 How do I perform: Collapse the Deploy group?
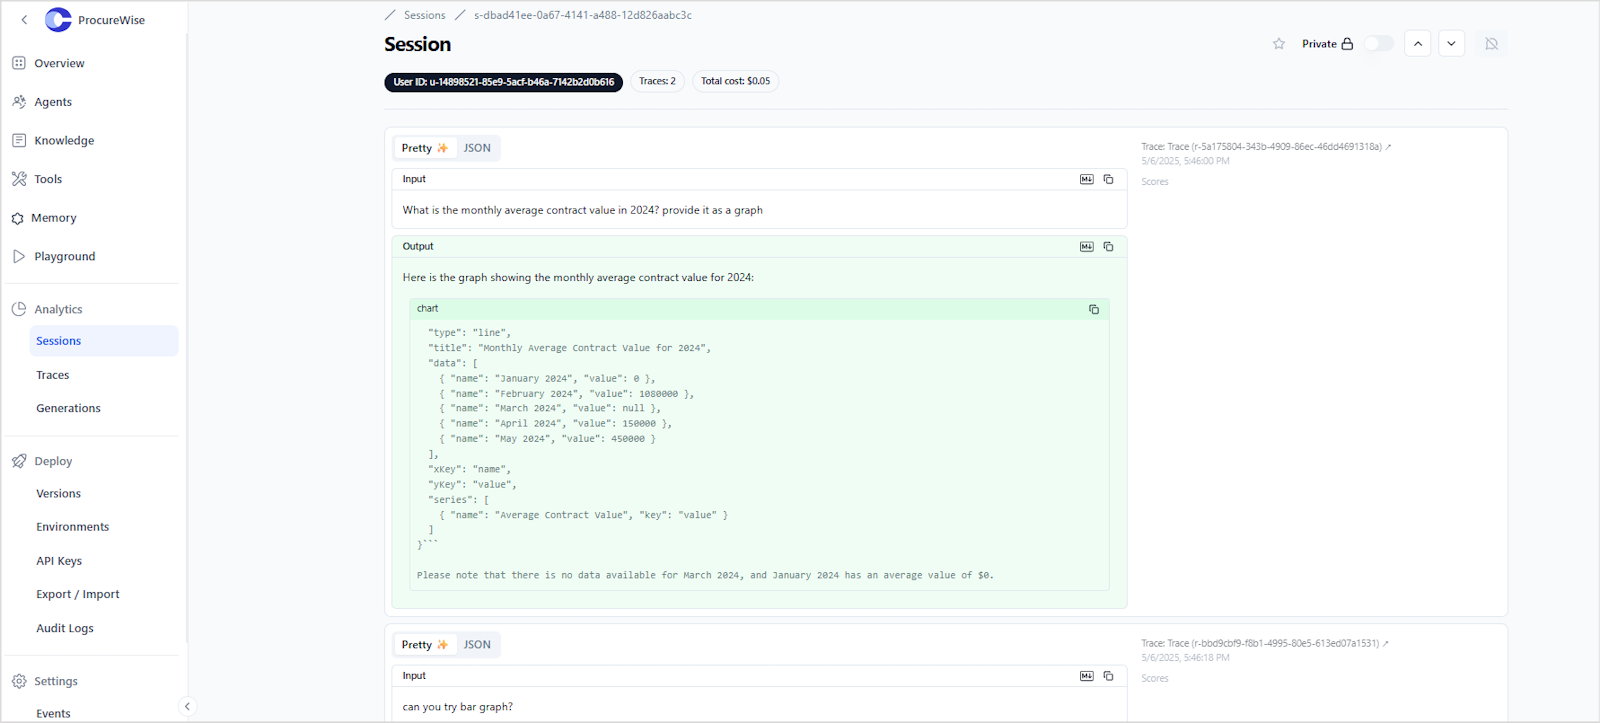click(53, 462)
